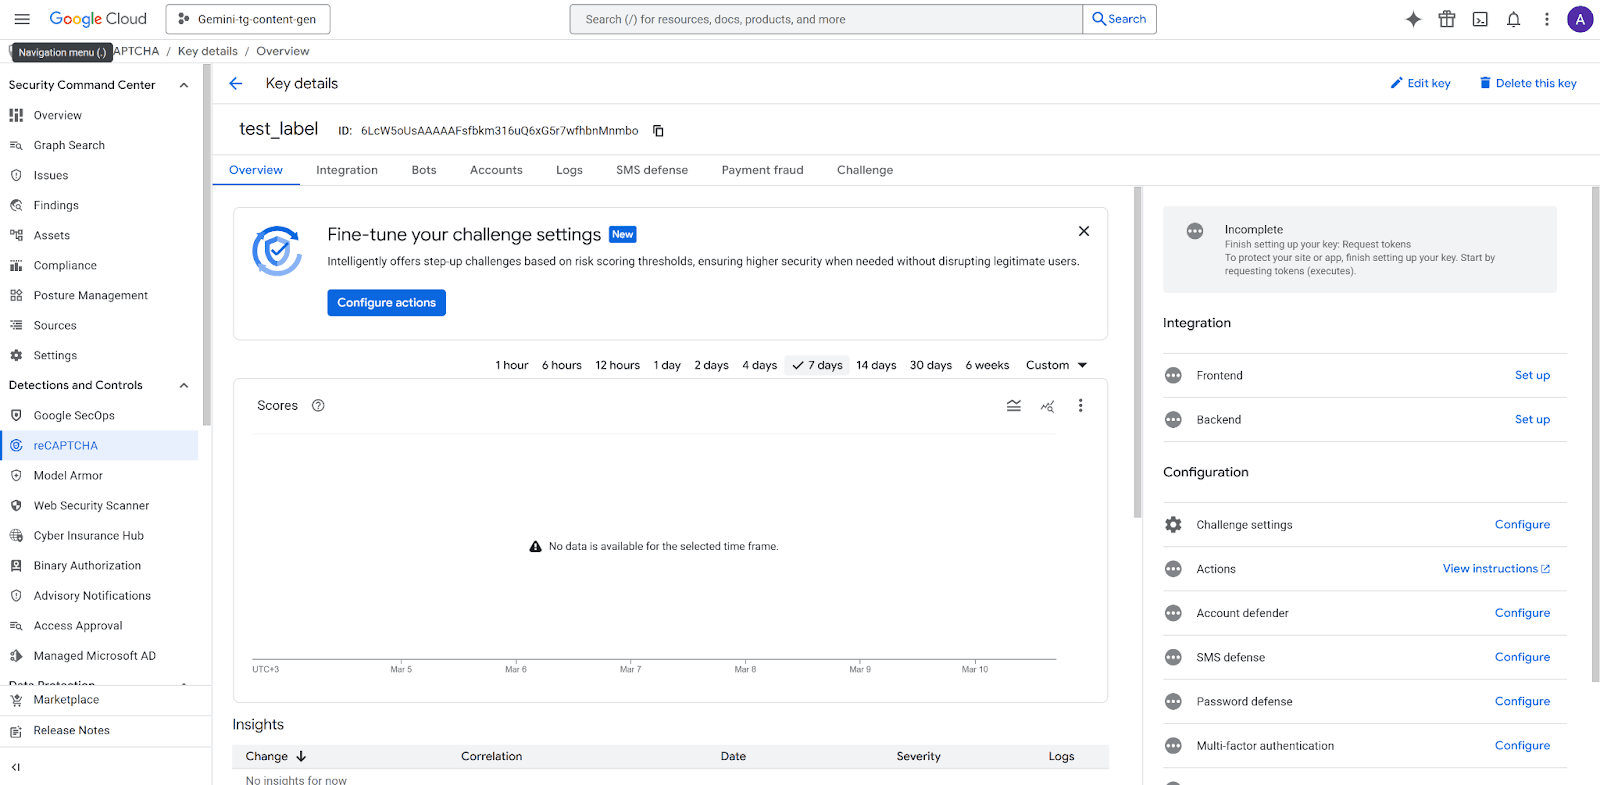Screen dimensions: 1600x785
Task: Go back using the arrow beside Key details
Action: 236,84
